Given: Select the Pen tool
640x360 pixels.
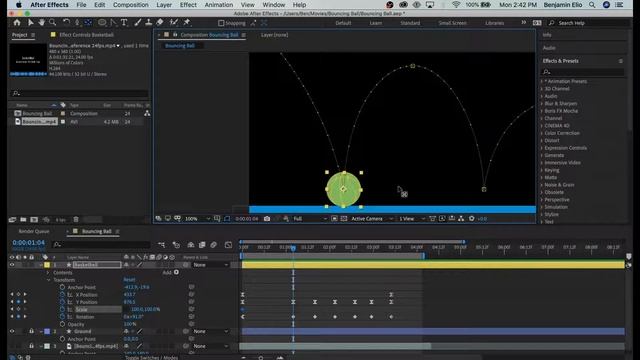Looking at the screenshot, I should click(113, 23).
